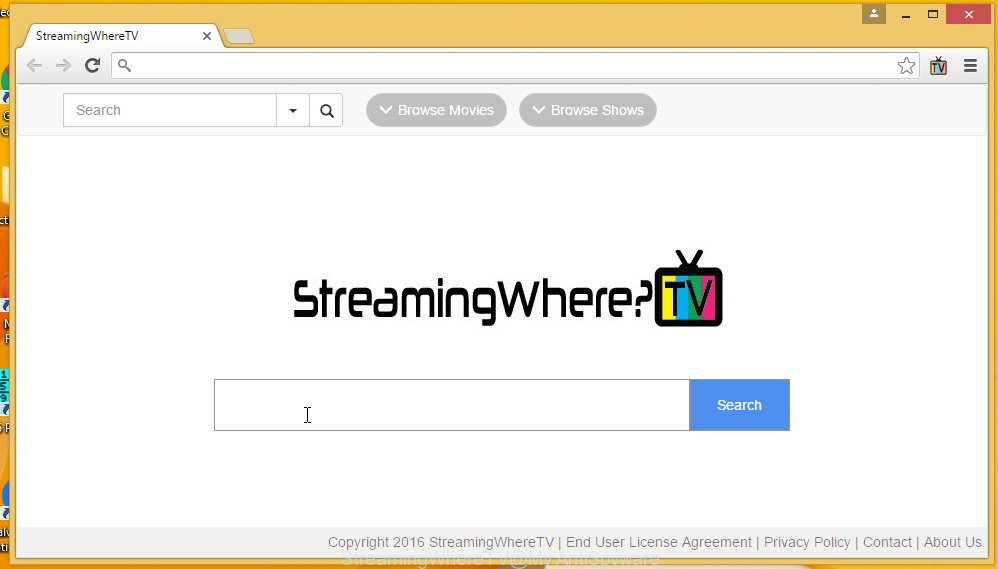Screen dimensions: 998x569
Task: Close the StreamingWhereTV tab
Action: pyautogui.click(x=207, y=36)
